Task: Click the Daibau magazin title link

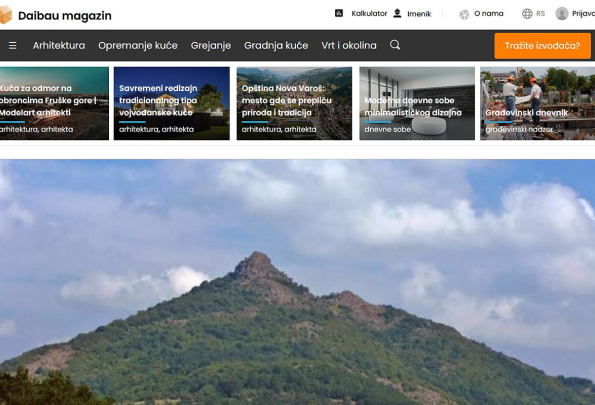Action: (65, 16)
